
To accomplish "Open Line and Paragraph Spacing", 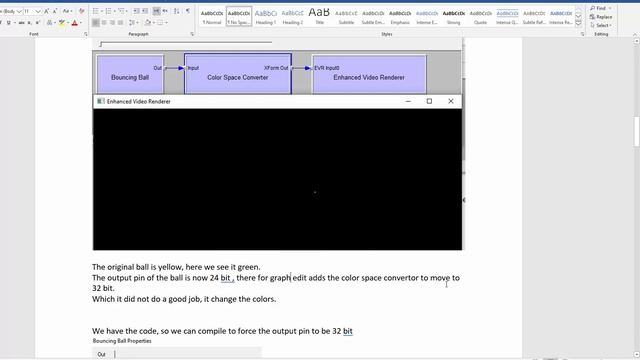I will (x=132, y=22).
